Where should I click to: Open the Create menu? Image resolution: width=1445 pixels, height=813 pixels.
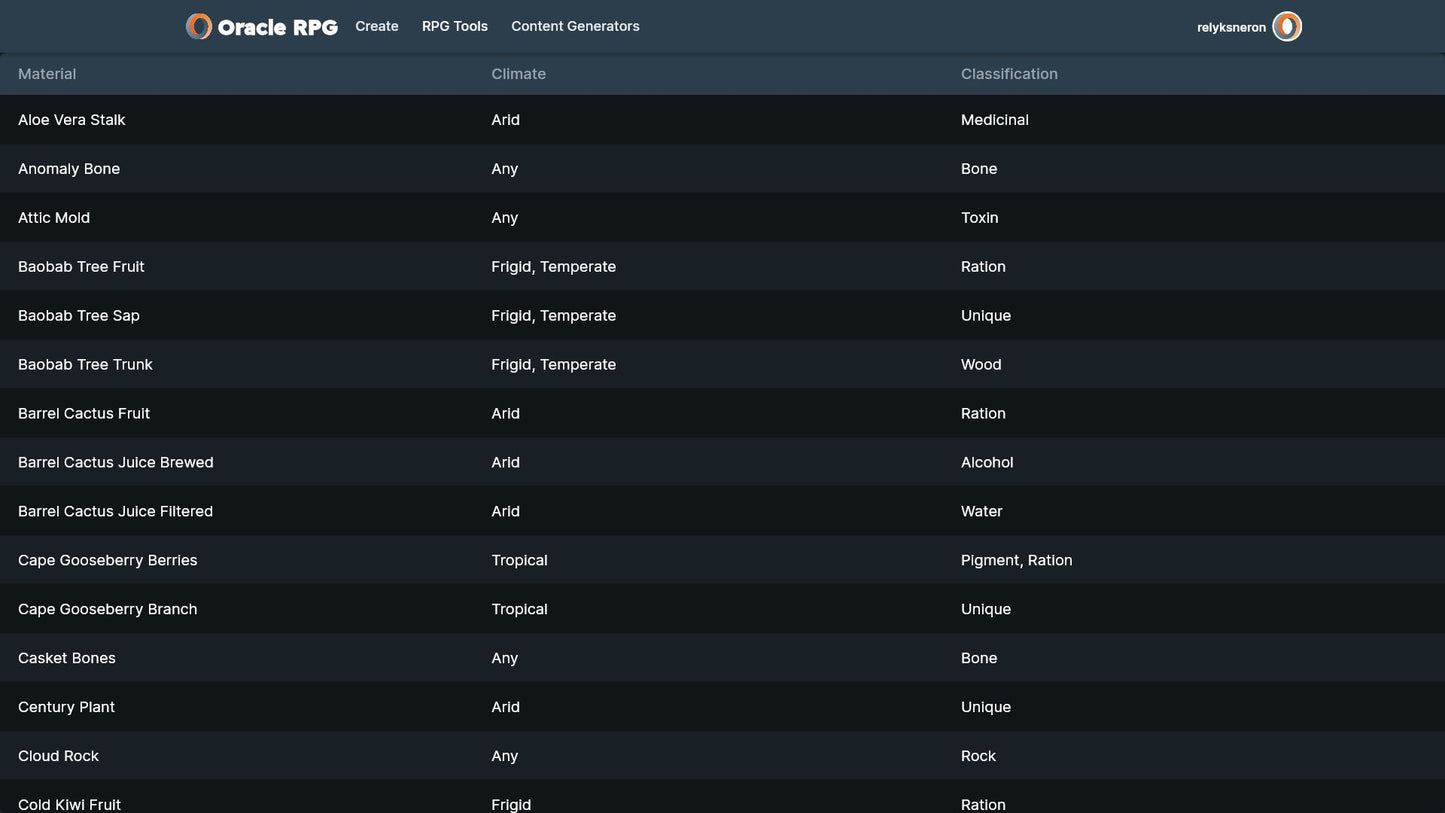(377, 27)
